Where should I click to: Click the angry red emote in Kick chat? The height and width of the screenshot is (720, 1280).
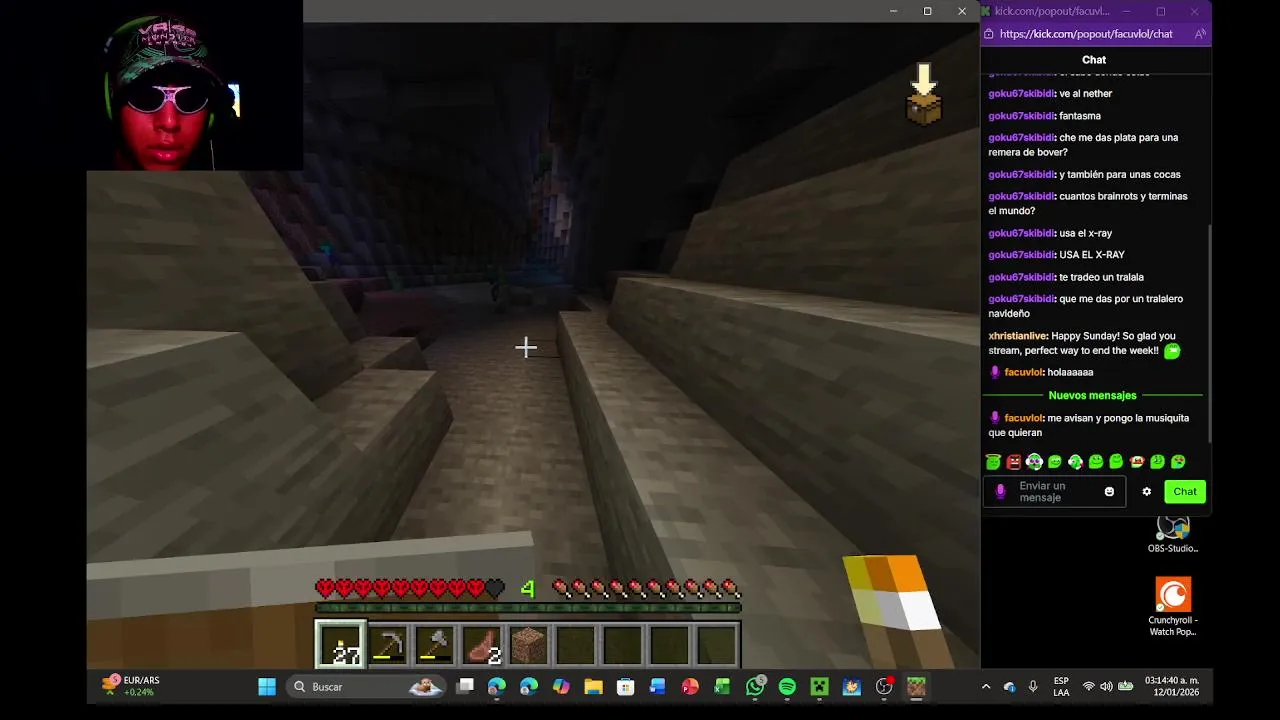[x=1014, y=462]
